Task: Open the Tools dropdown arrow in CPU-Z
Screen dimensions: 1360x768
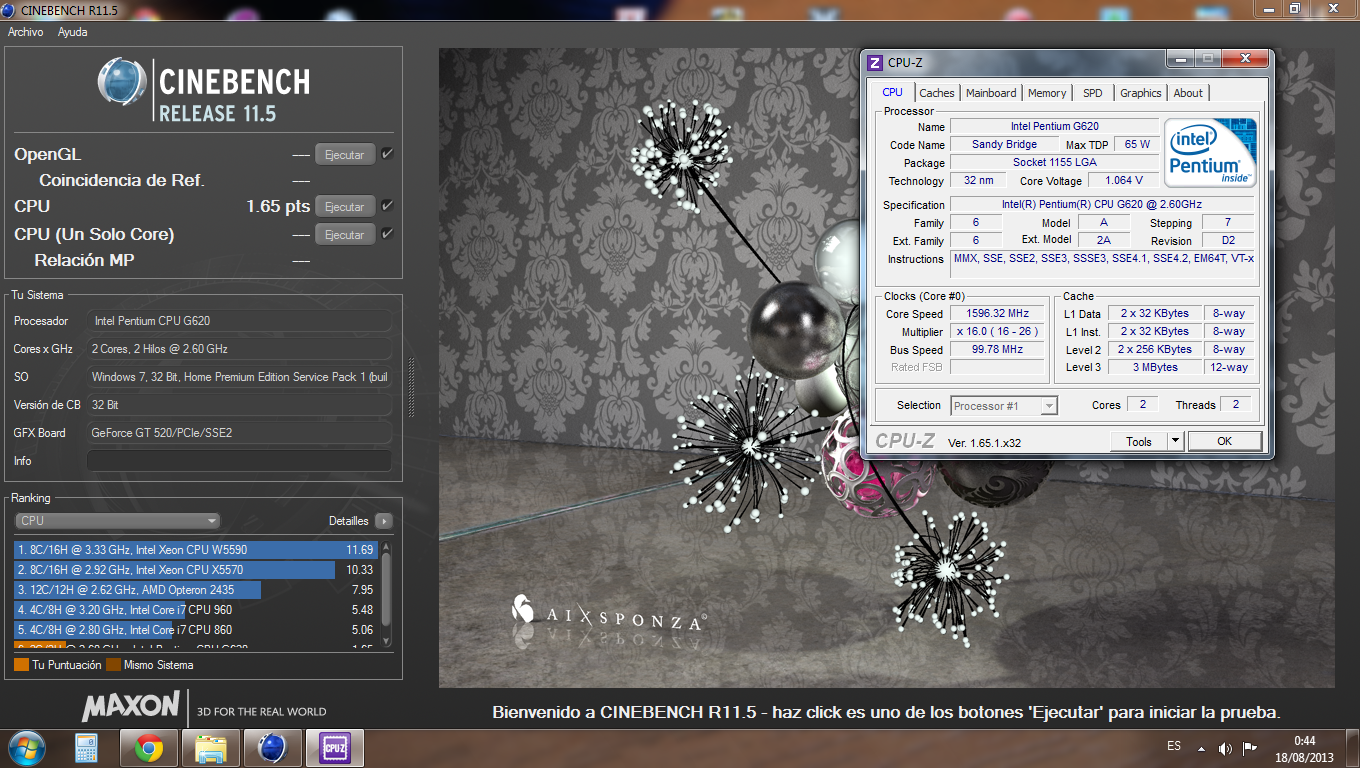Action: [x=1175, y=442]
